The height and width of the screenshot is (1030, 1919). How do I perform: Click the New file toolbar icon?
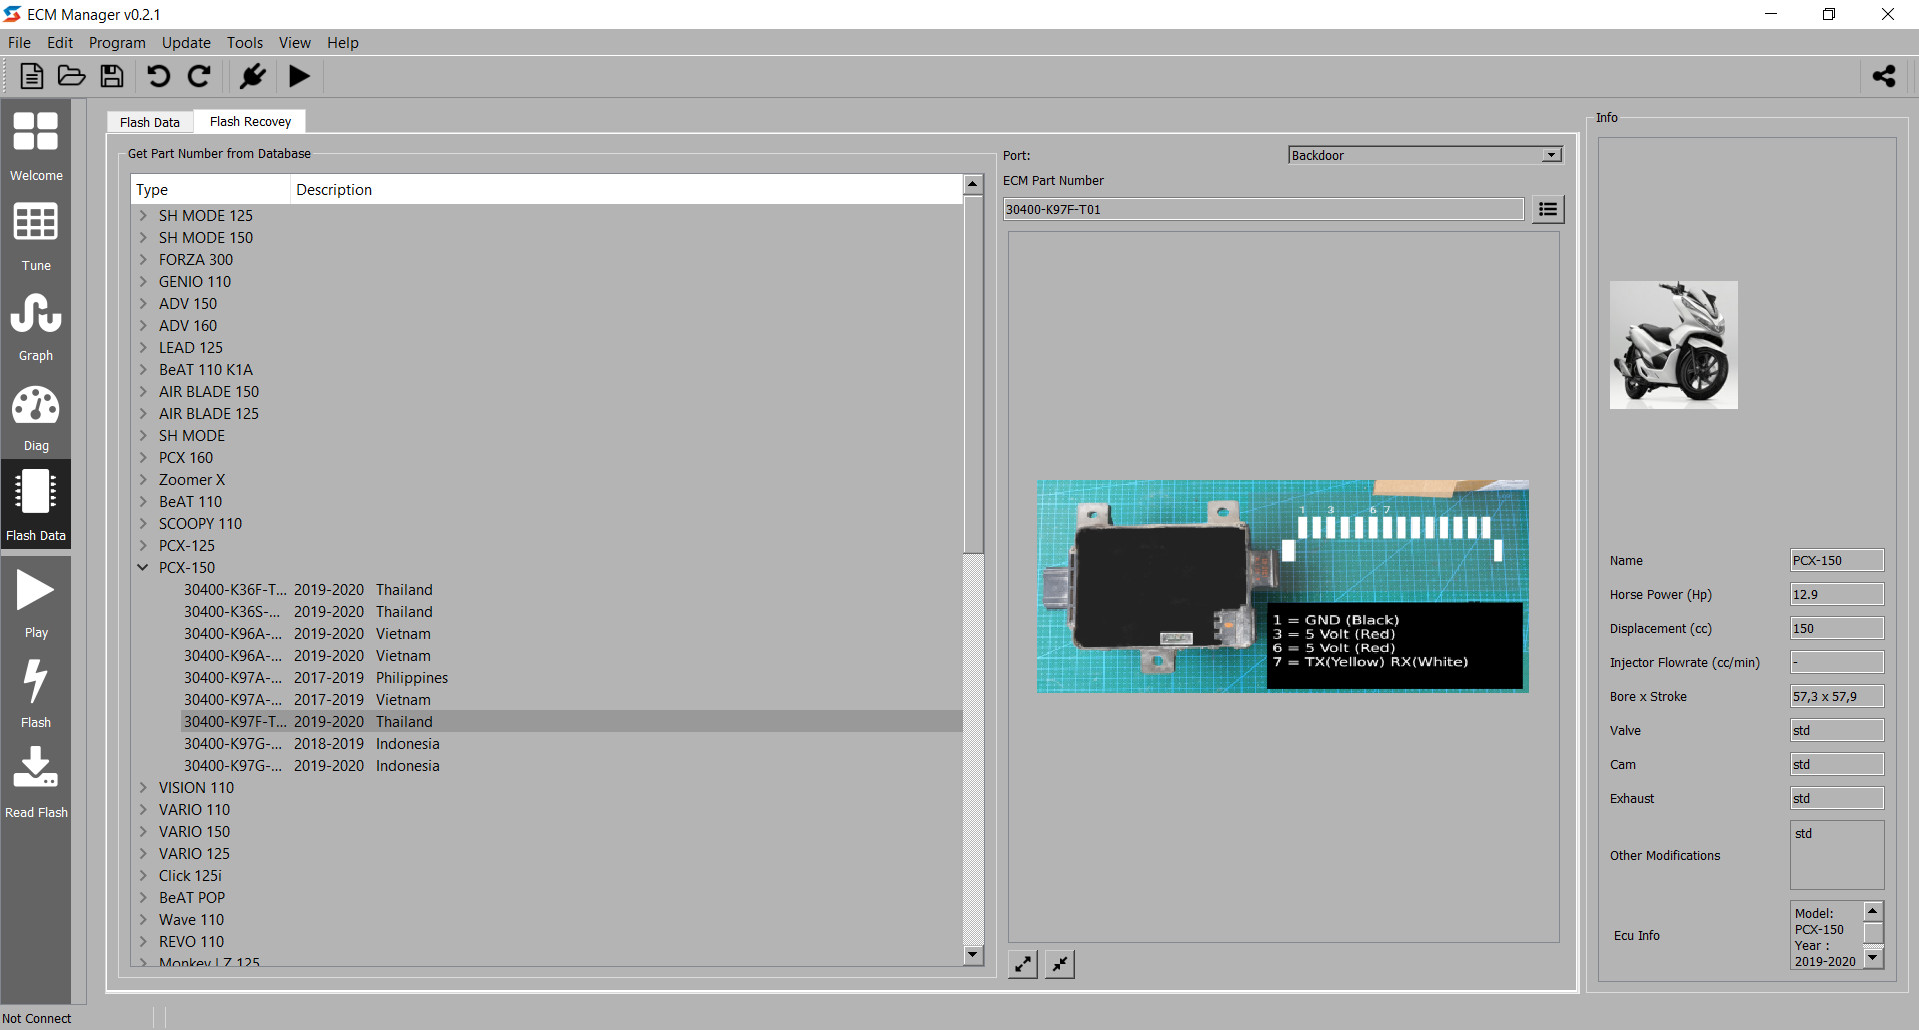pyautogui.click(x=32, y=76)
